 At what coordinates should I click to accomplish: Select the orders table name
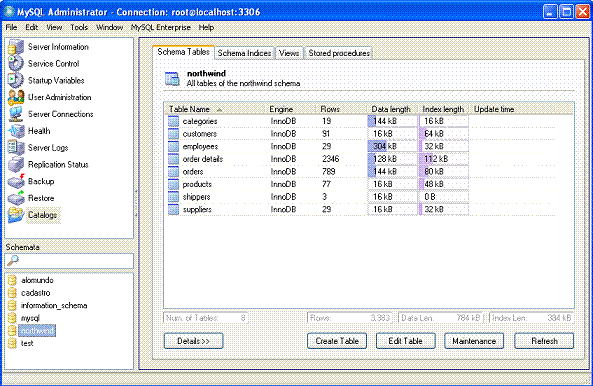click(193, 172)
